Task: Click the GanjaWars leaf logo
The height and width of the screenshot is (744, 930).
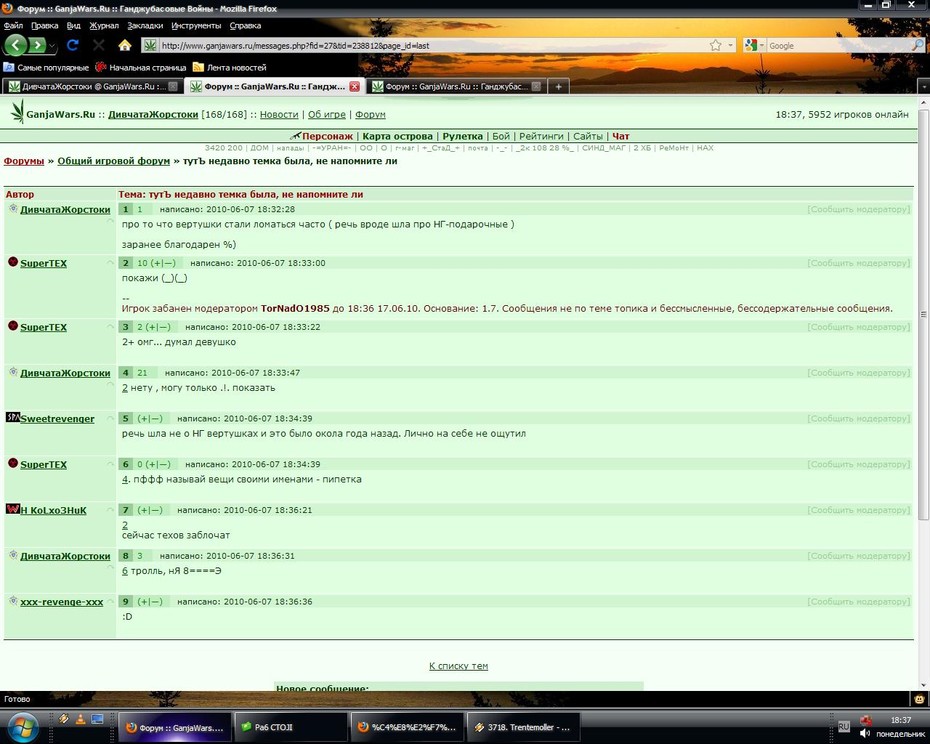Action: click(18, 111)
